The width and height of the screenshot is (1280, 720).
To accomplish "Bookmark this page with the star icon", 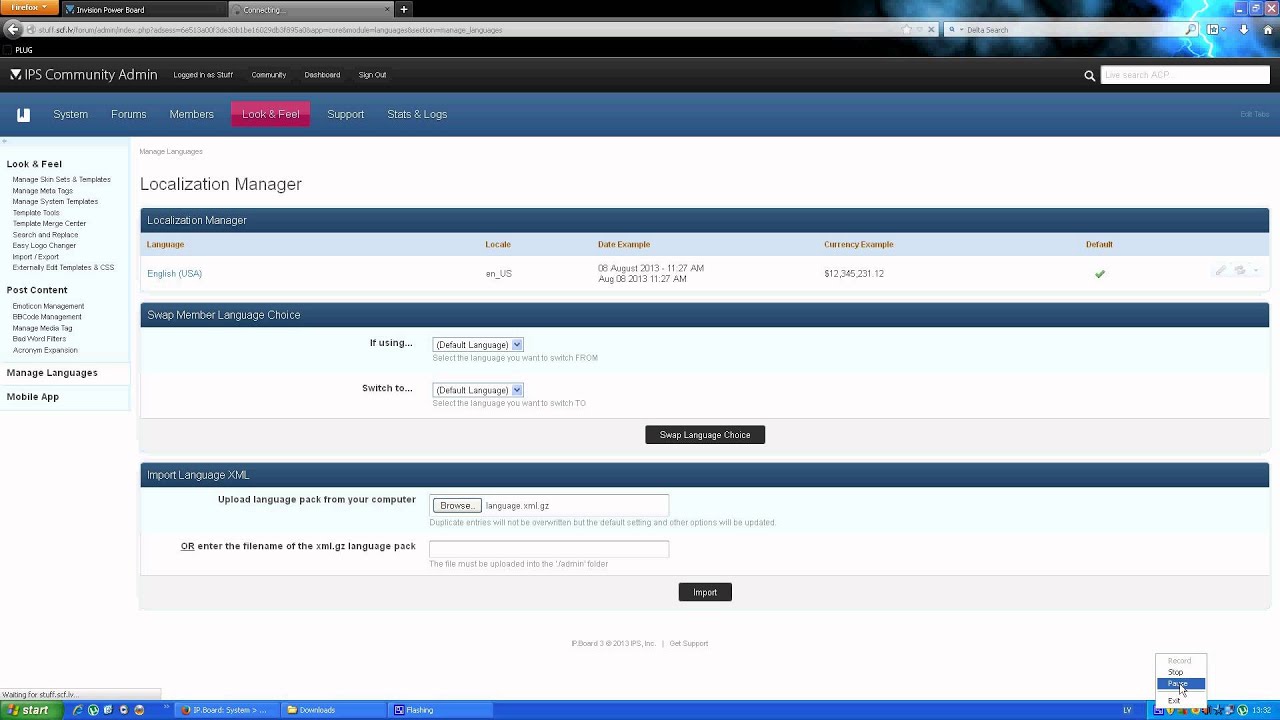I will 907,30.
